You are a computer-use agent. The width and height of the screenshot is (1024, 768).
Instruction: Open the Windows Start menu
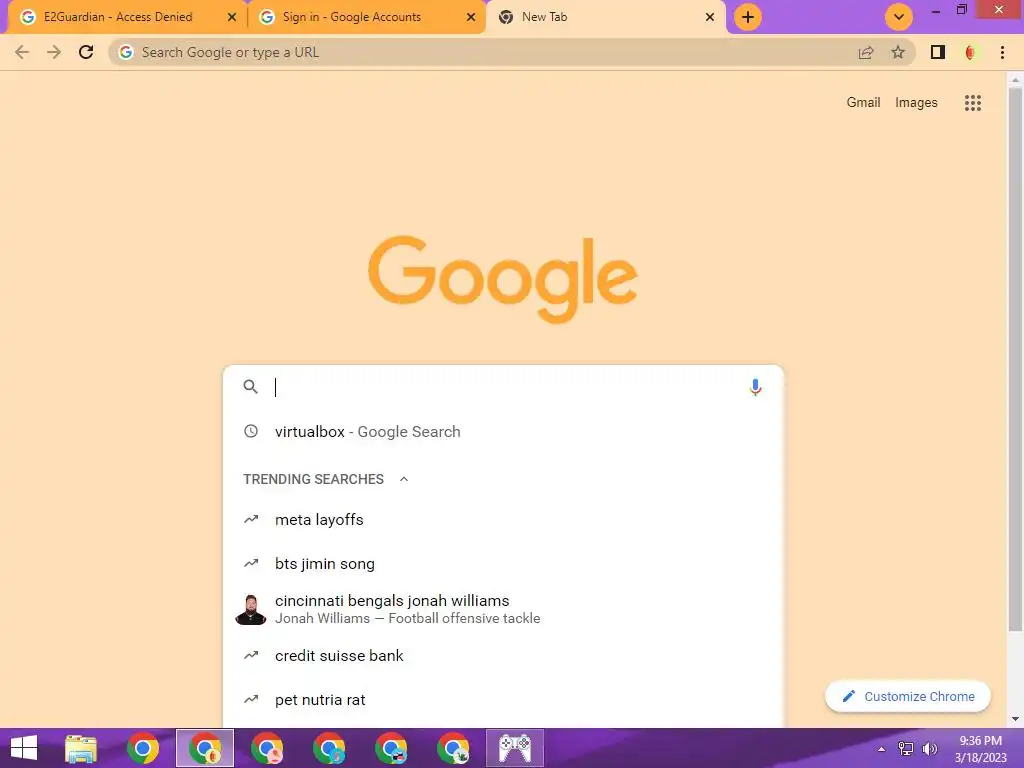(24, 748)
